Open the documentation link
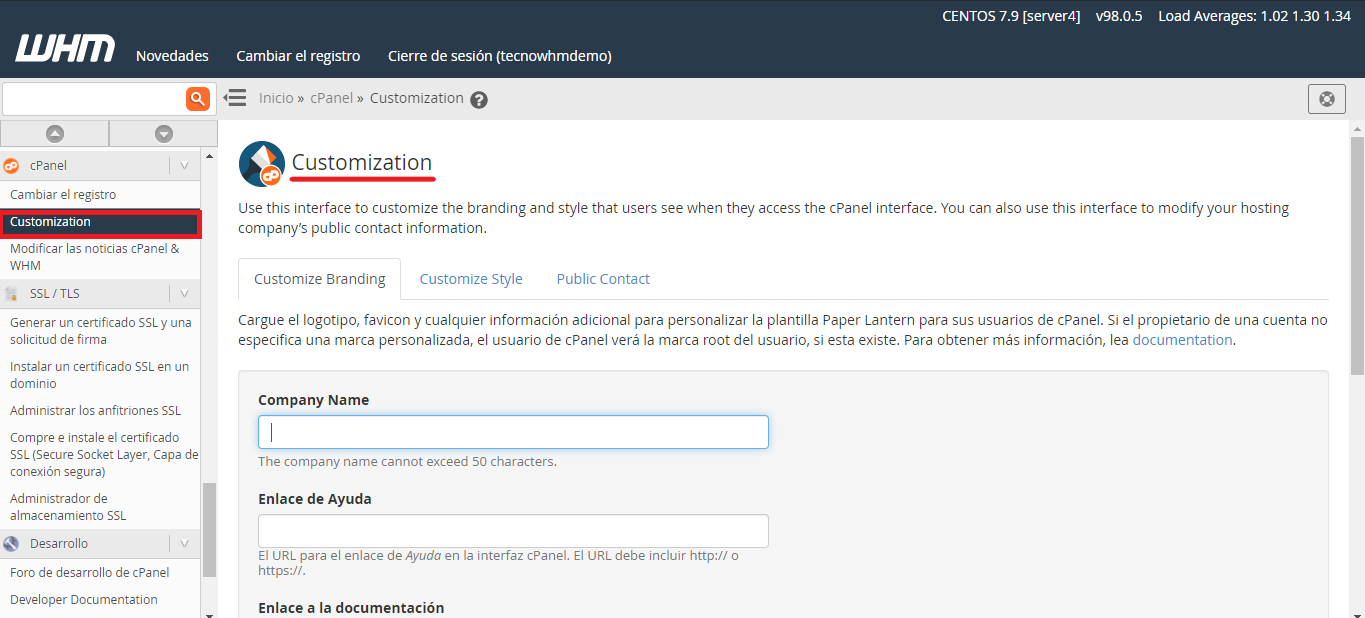Image resolution: width=1365 pixels, height=618 pixels. (x=1182, y=340)
